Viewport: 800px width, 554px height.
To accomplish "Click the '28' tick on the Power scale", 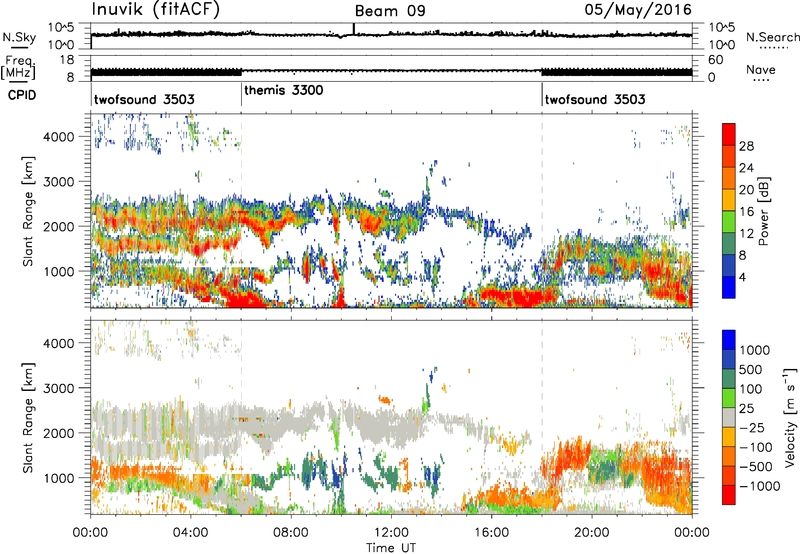I will tap(746, 146).
